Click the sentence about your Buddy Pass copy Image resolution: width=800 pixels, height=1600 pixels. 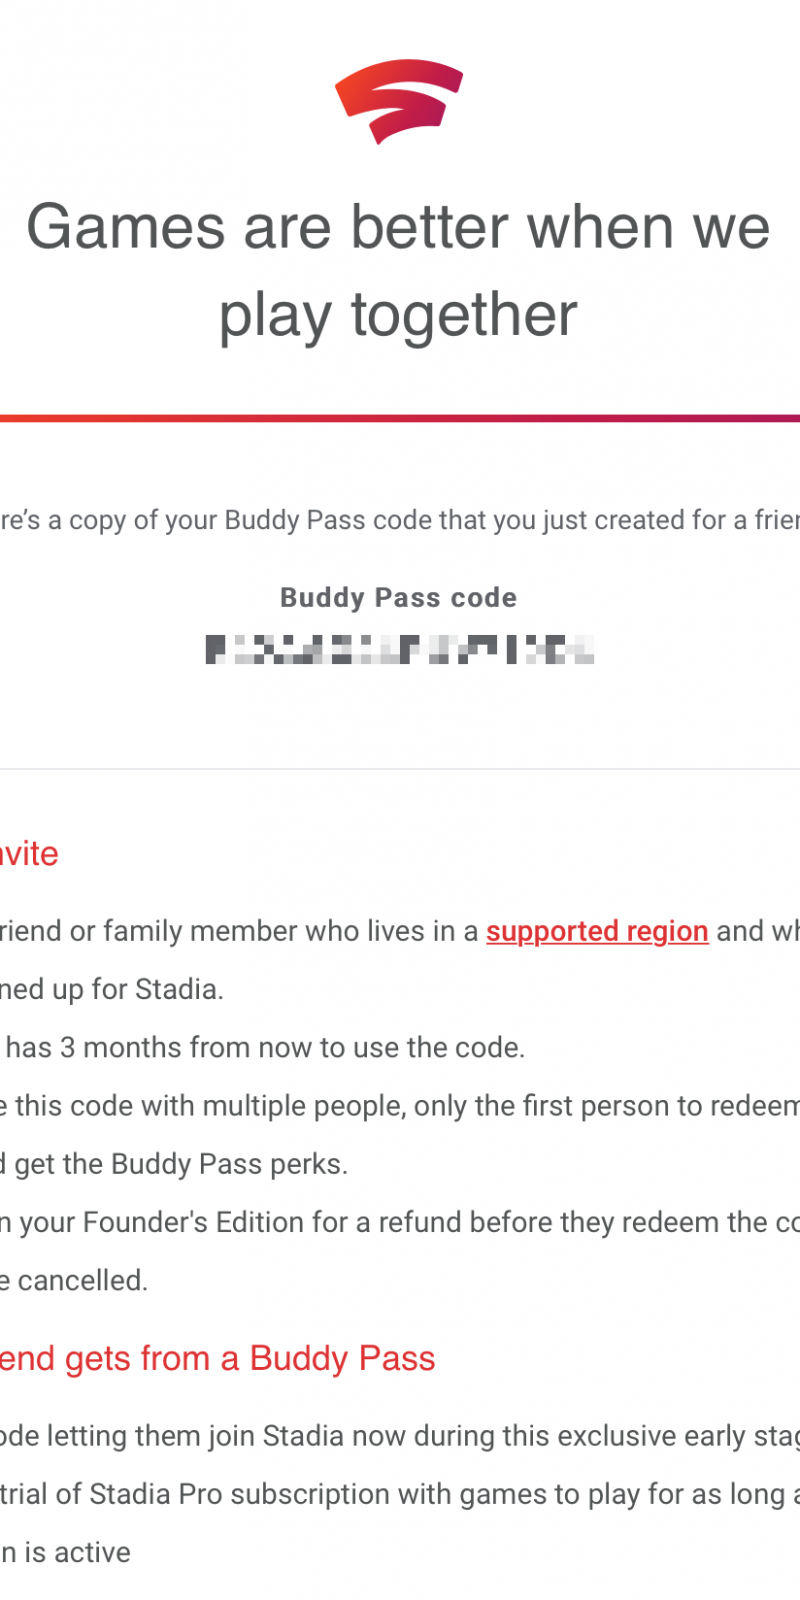point(400,520)
